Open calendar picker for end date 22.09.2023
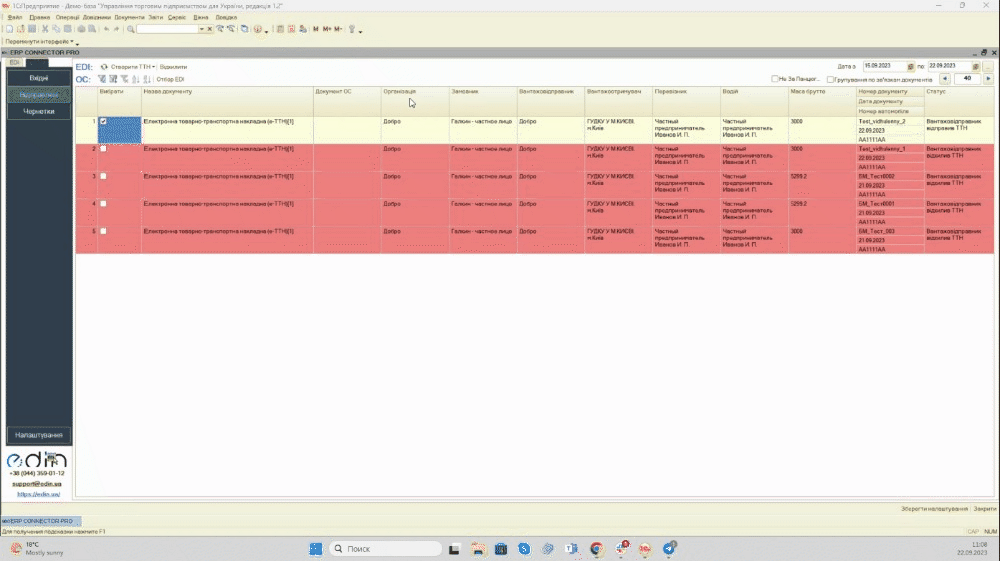The image size is (1000, 561). click(976, 66)
